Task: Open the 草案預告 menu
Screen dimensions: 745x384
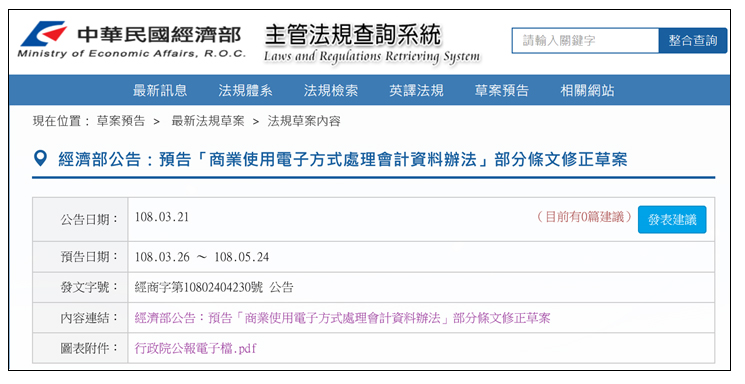Action: tap(502, 90)
